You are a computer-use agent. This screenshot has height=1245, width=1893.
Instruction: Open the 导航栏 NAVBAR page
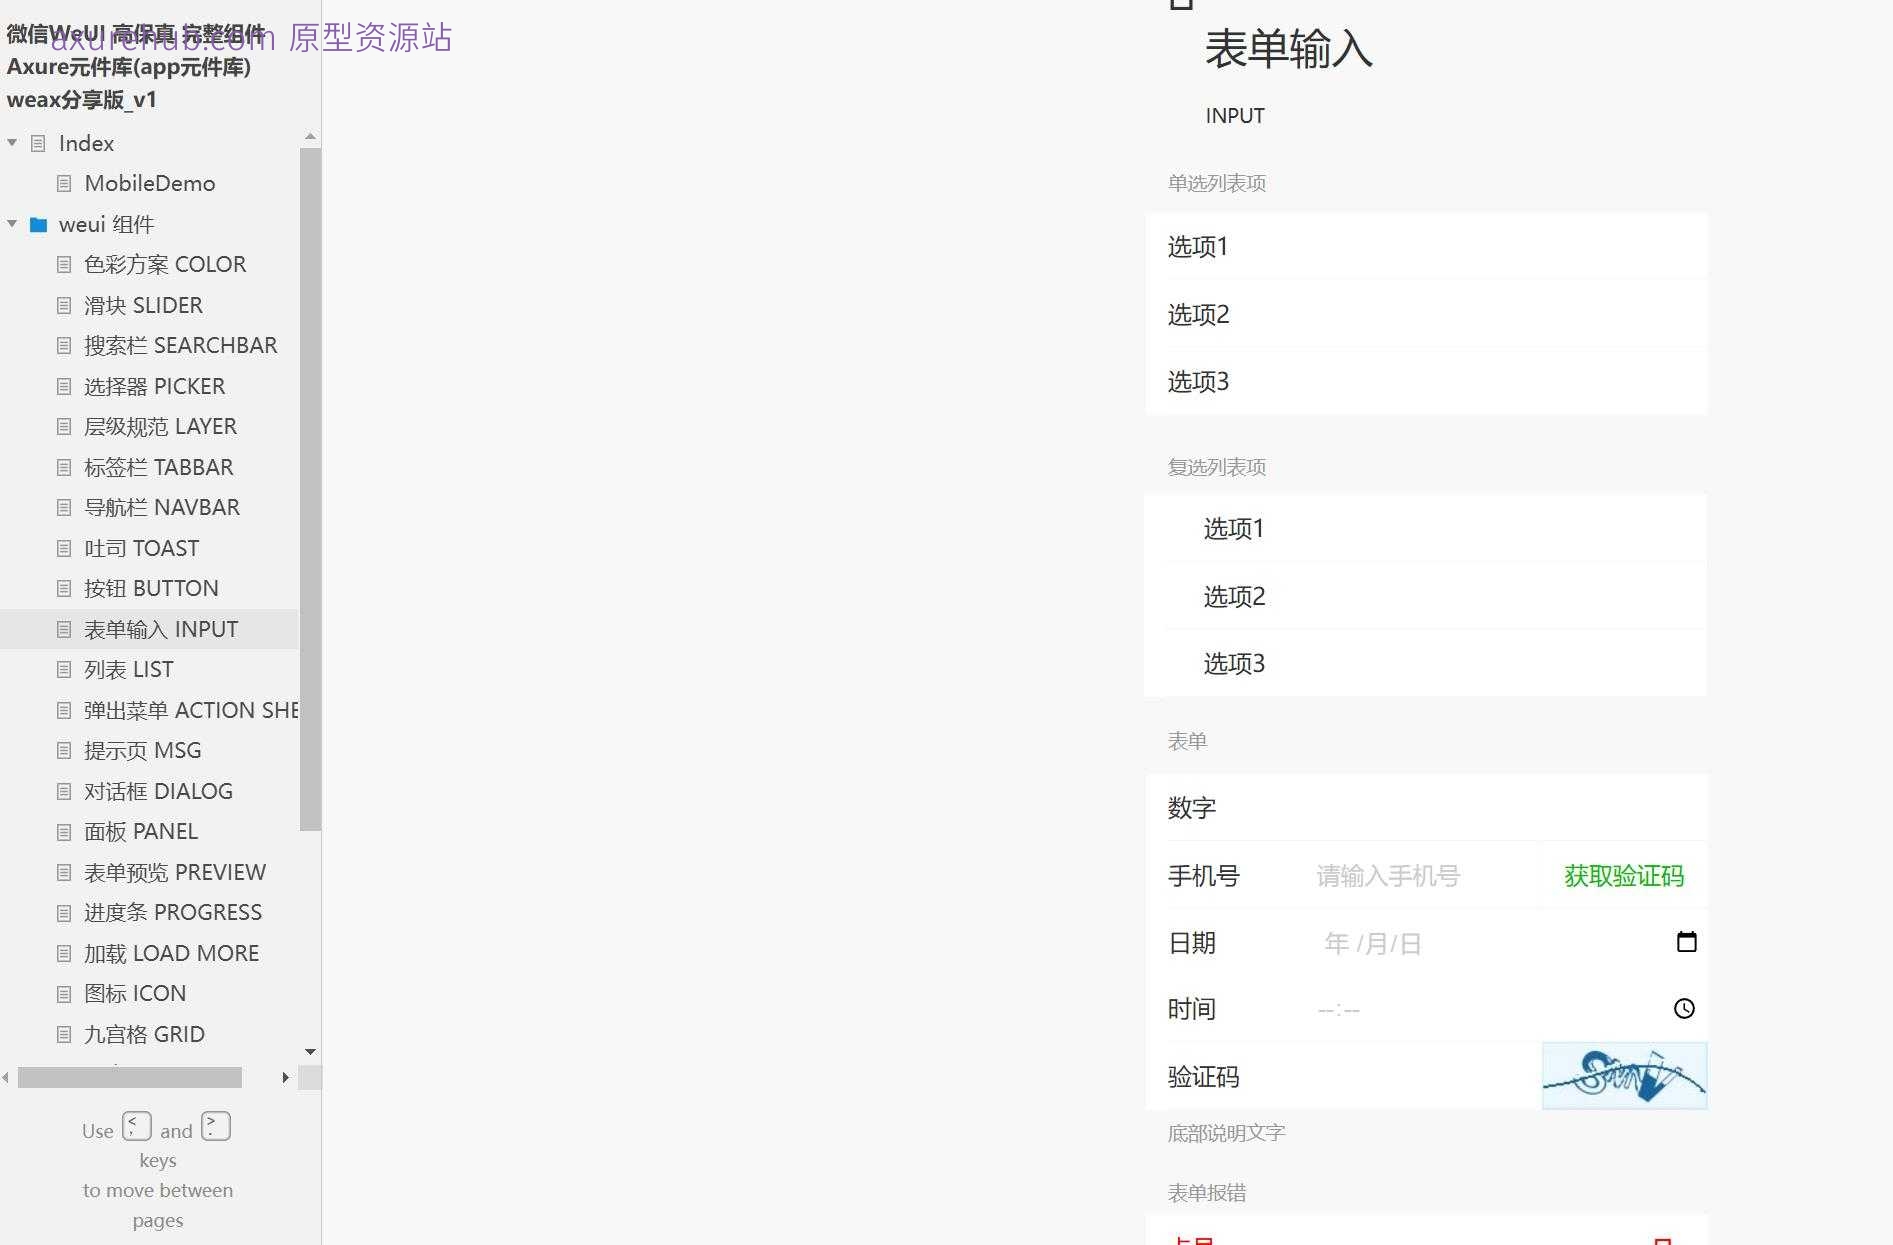click(x=162, y=507)
